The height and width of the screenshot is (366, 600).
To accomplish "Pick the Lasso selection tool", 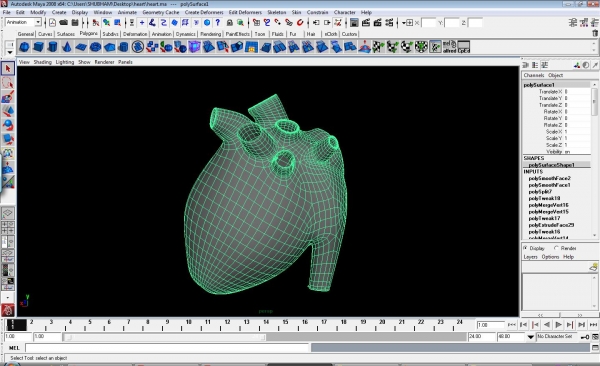I will (8, 83).
